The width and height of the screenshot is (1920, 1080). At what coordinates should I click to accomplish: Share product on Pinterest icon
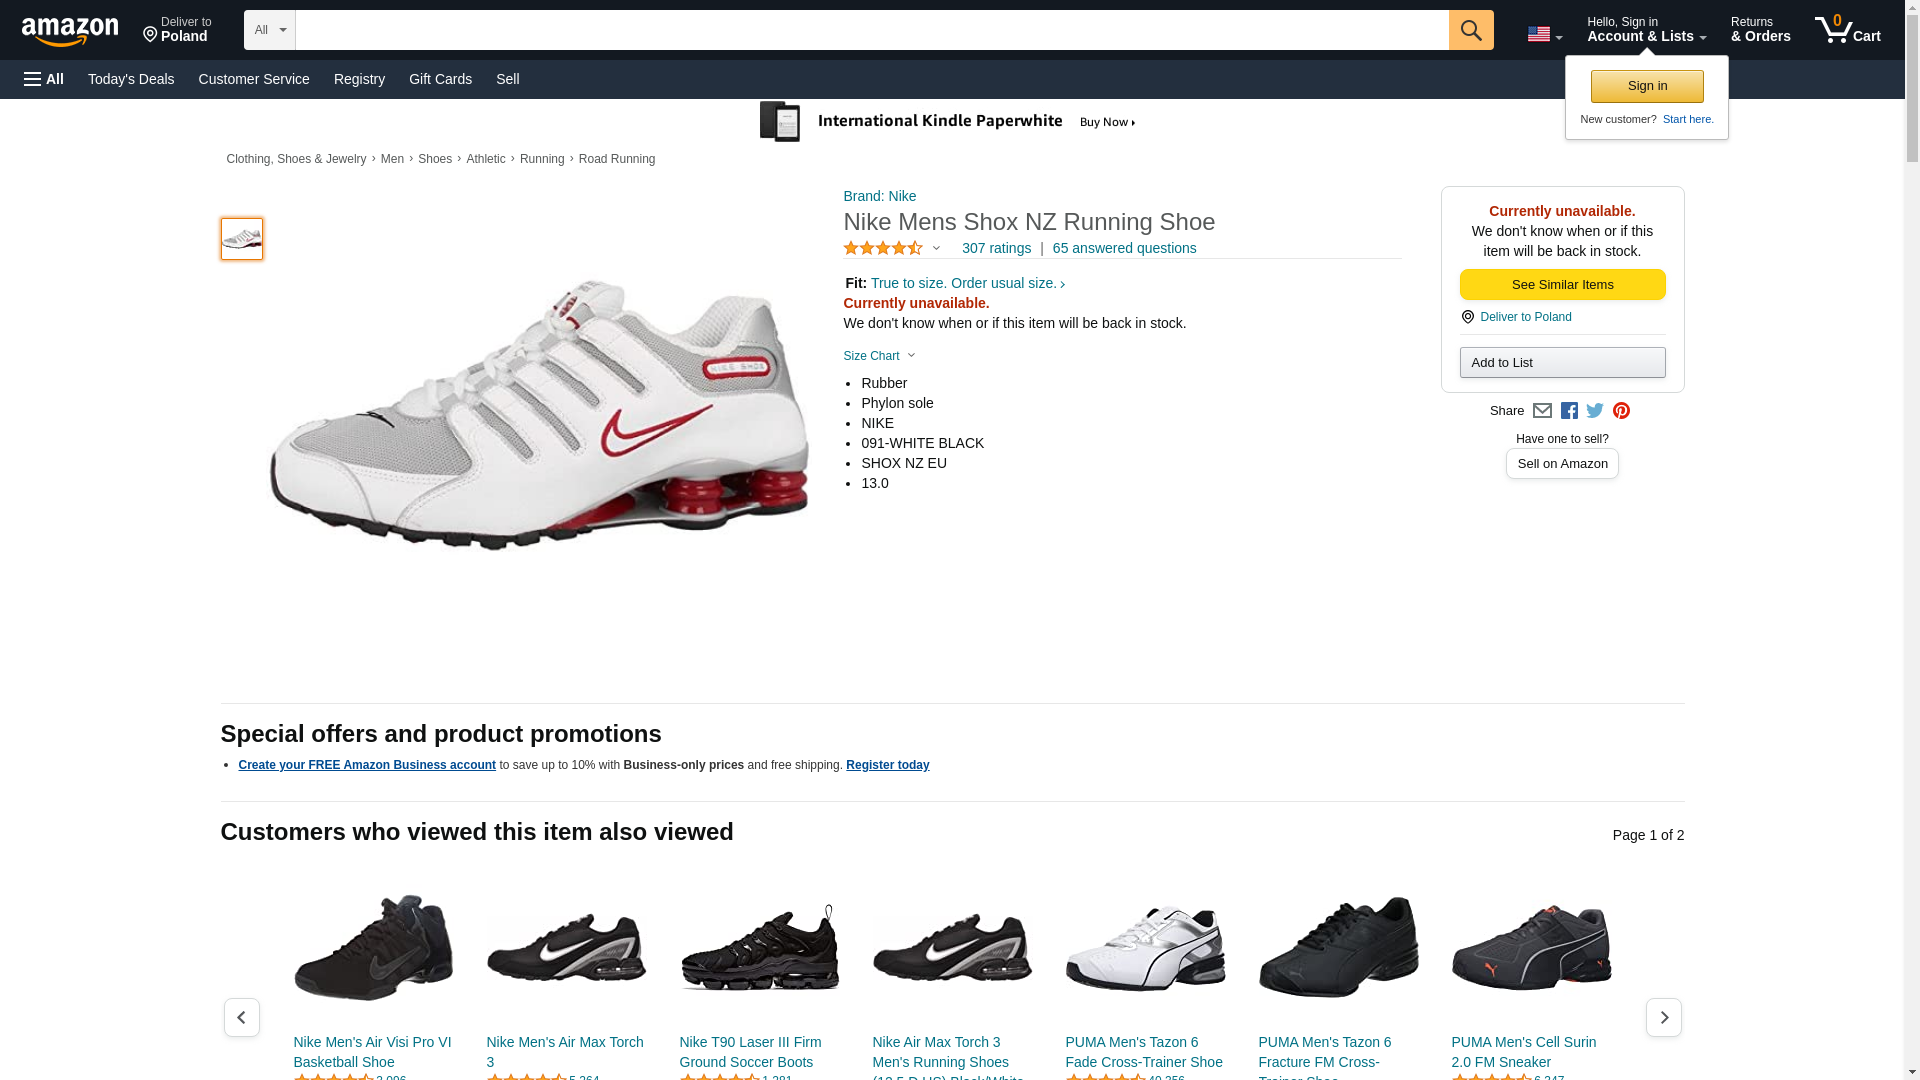pyautogui.click(x=1621, y=411)
